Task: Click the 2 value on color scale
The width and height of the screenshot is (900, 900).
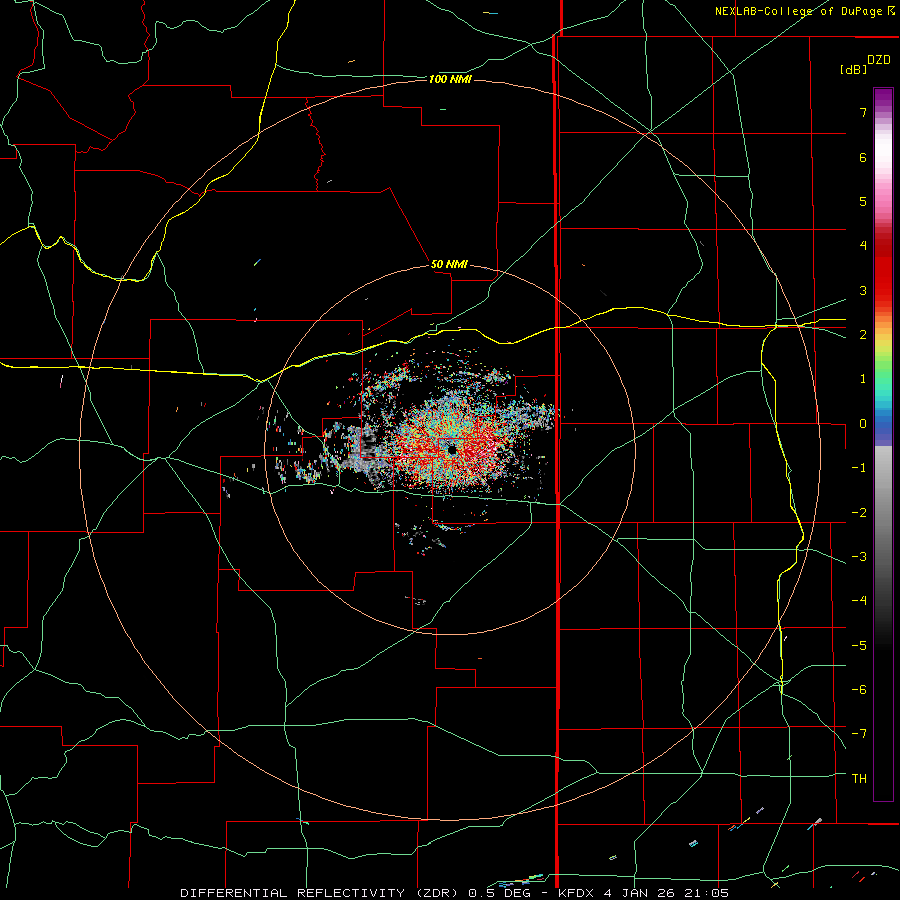Action: [863, 335]
